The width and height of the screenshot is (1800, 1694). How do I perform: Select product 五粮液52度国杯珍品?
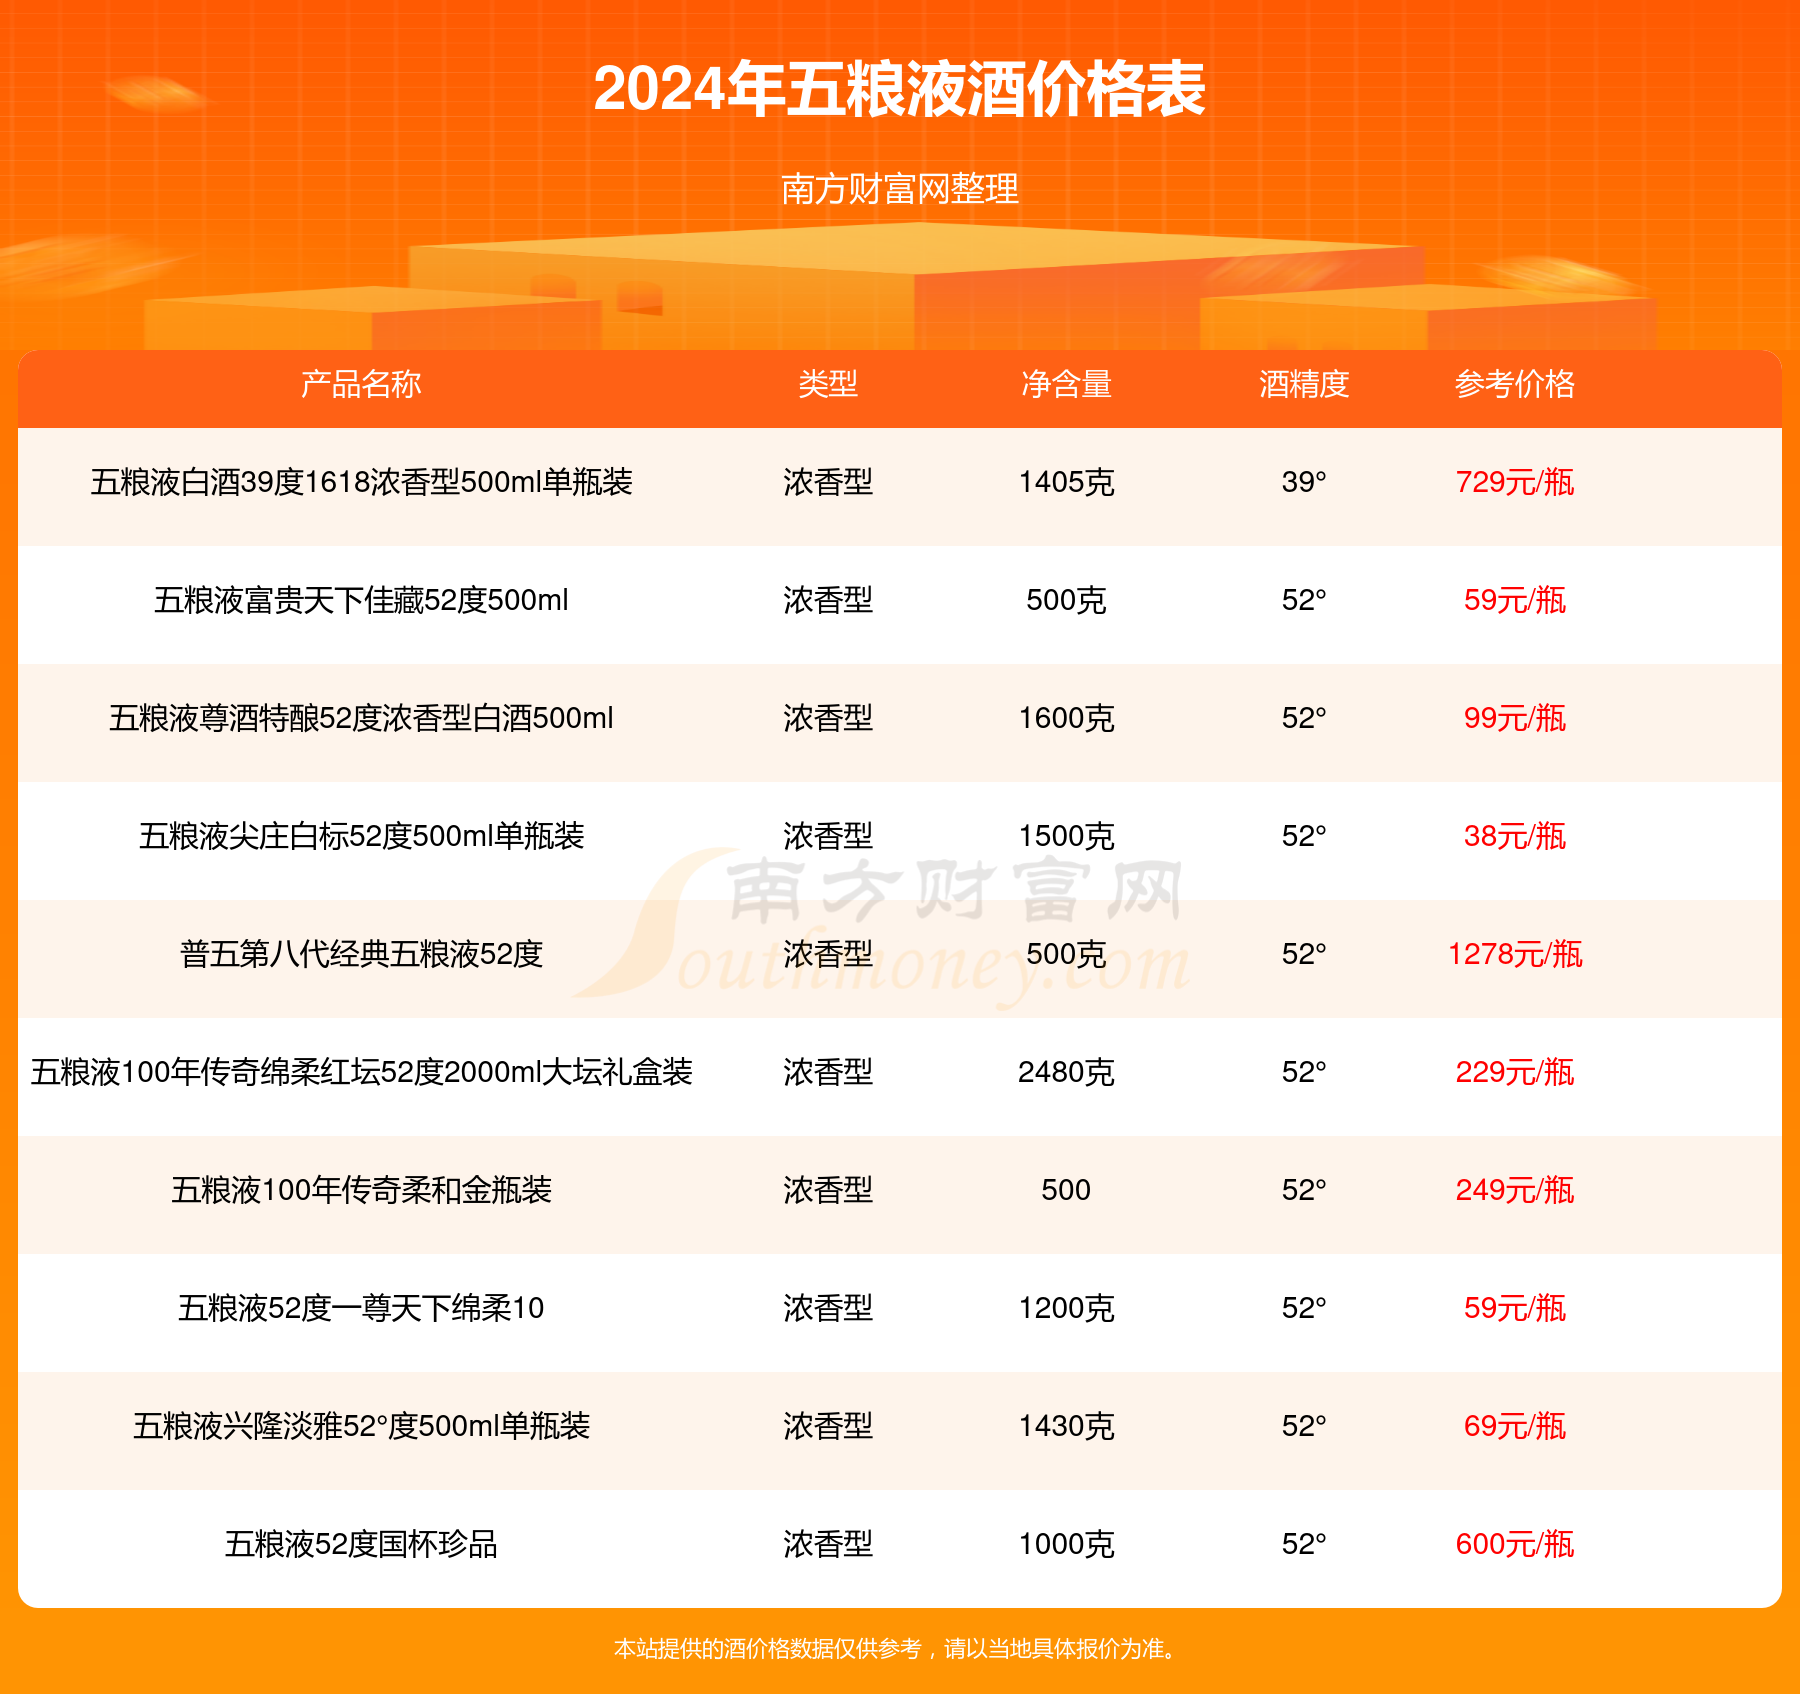(361, 1544)
